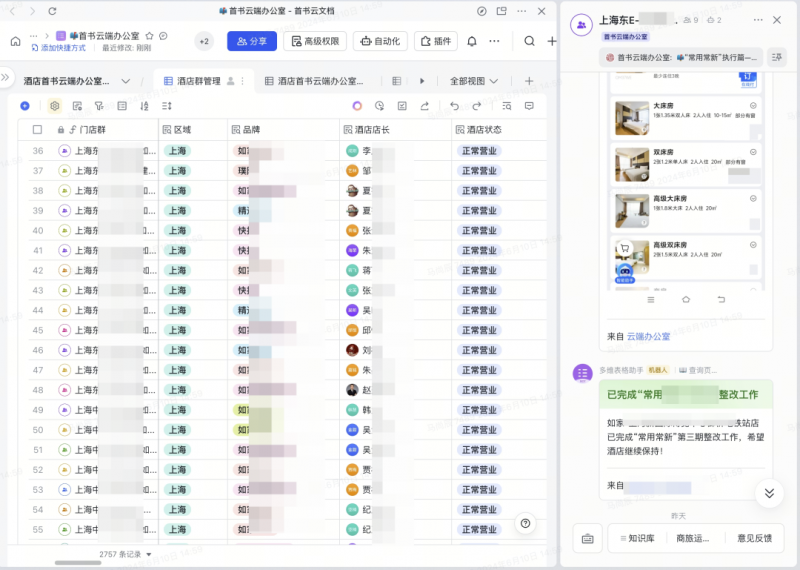Viewport: 800px width, 570px height.
Task: Redo the last change
Action: point(477,106)
